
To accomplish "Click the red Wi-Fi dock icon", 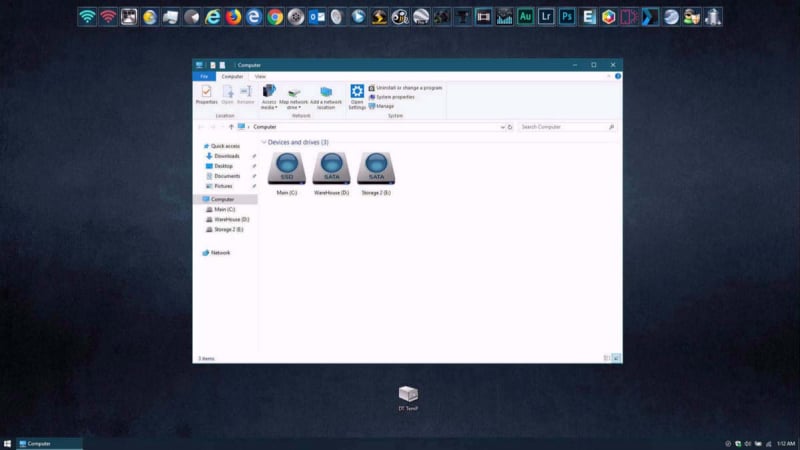I will [108, 17].
